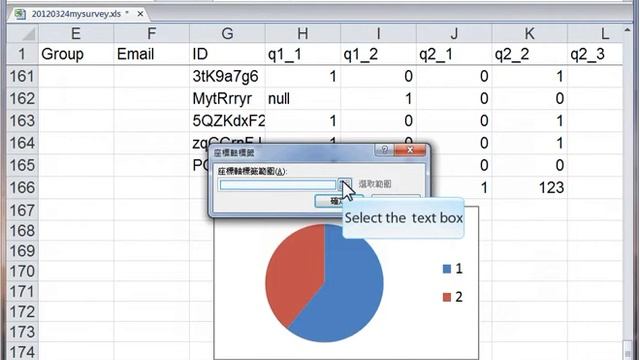640x360 pixels.
Task: Select row 170 header
Action: click(22, 271)
